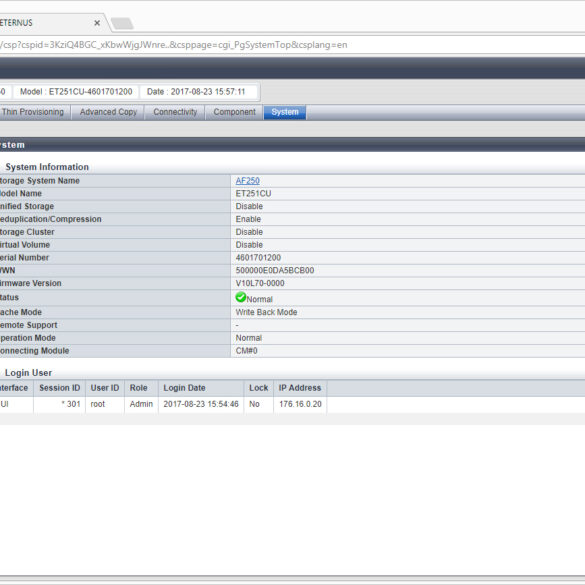The height and width of the screenshot is (585, 585).
Task: Click the Cache Mode row label
Action: 21,312
